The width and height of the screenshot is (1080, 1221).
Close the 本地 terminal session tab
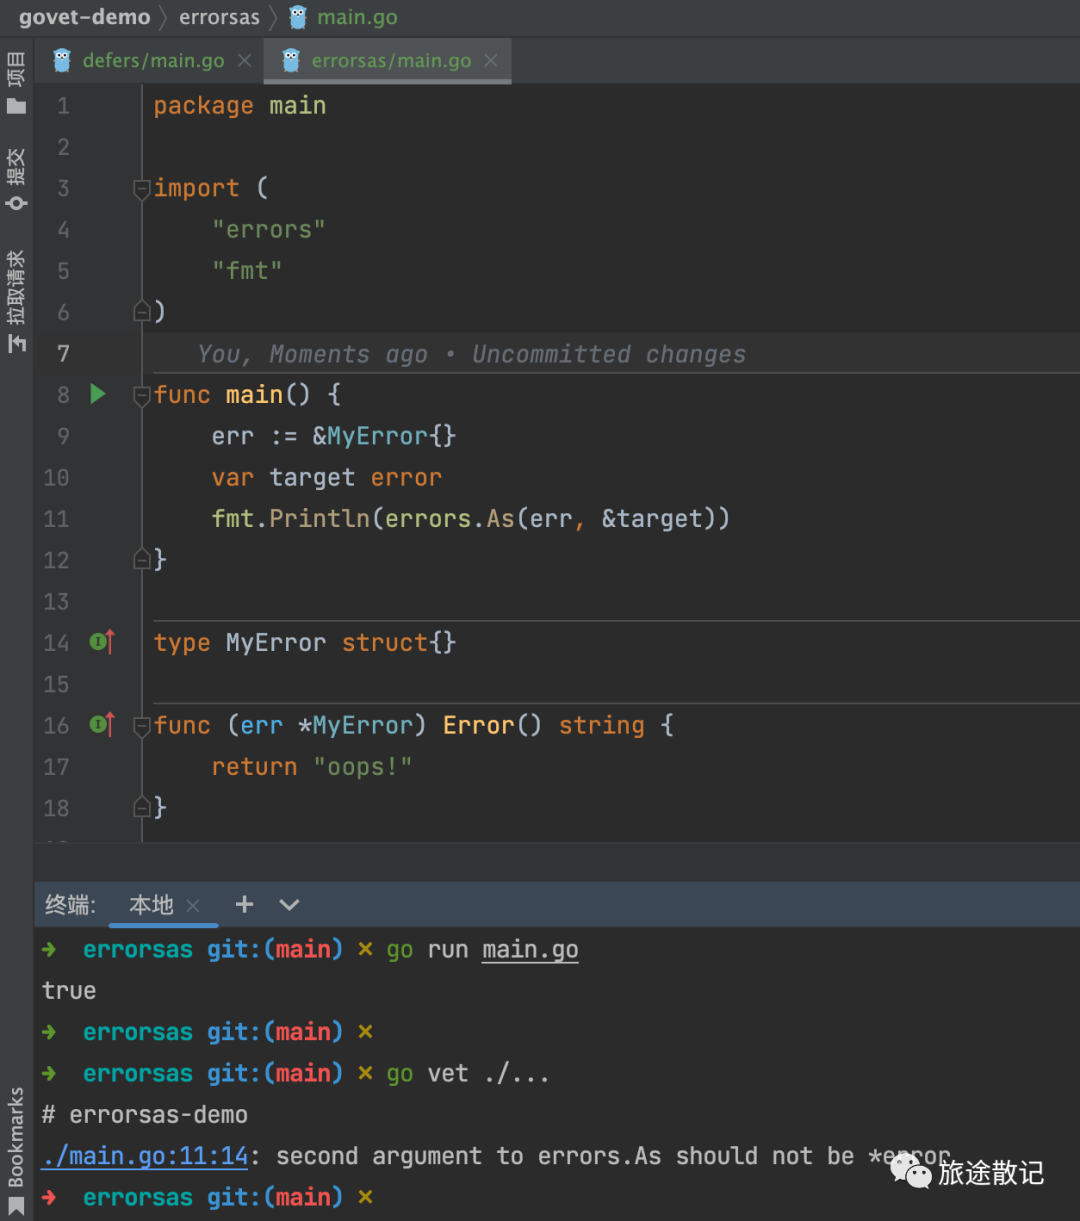click(x=193, y=905)
